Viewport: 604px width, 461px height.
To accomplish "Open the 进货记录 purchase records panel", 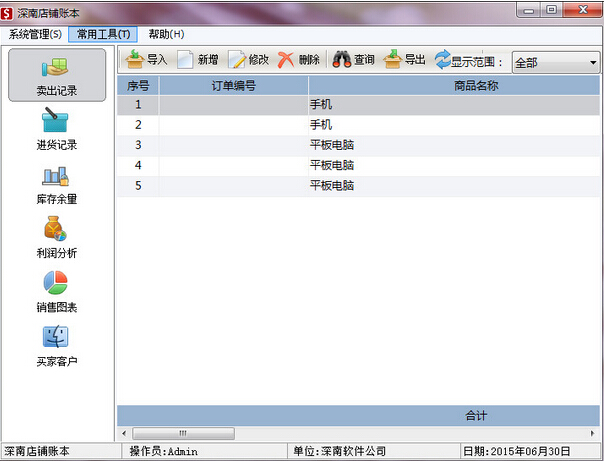I will 57,129.
